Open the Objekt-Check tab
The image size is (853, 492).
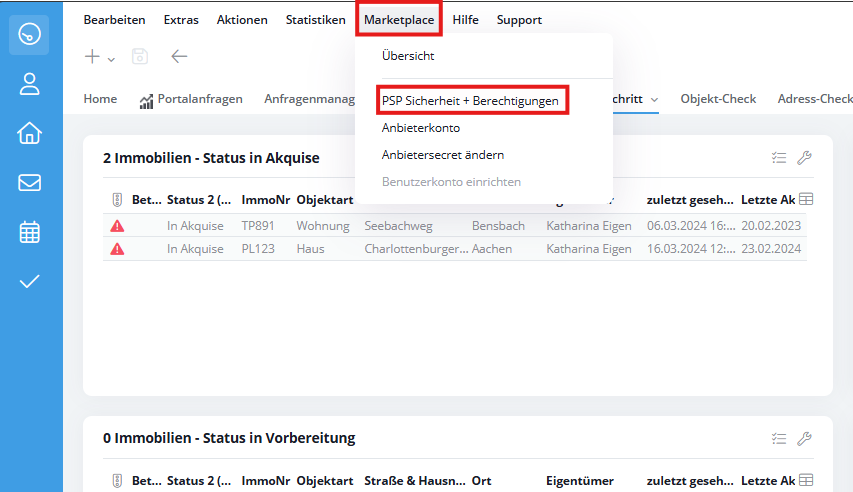[x=717, y=99]
